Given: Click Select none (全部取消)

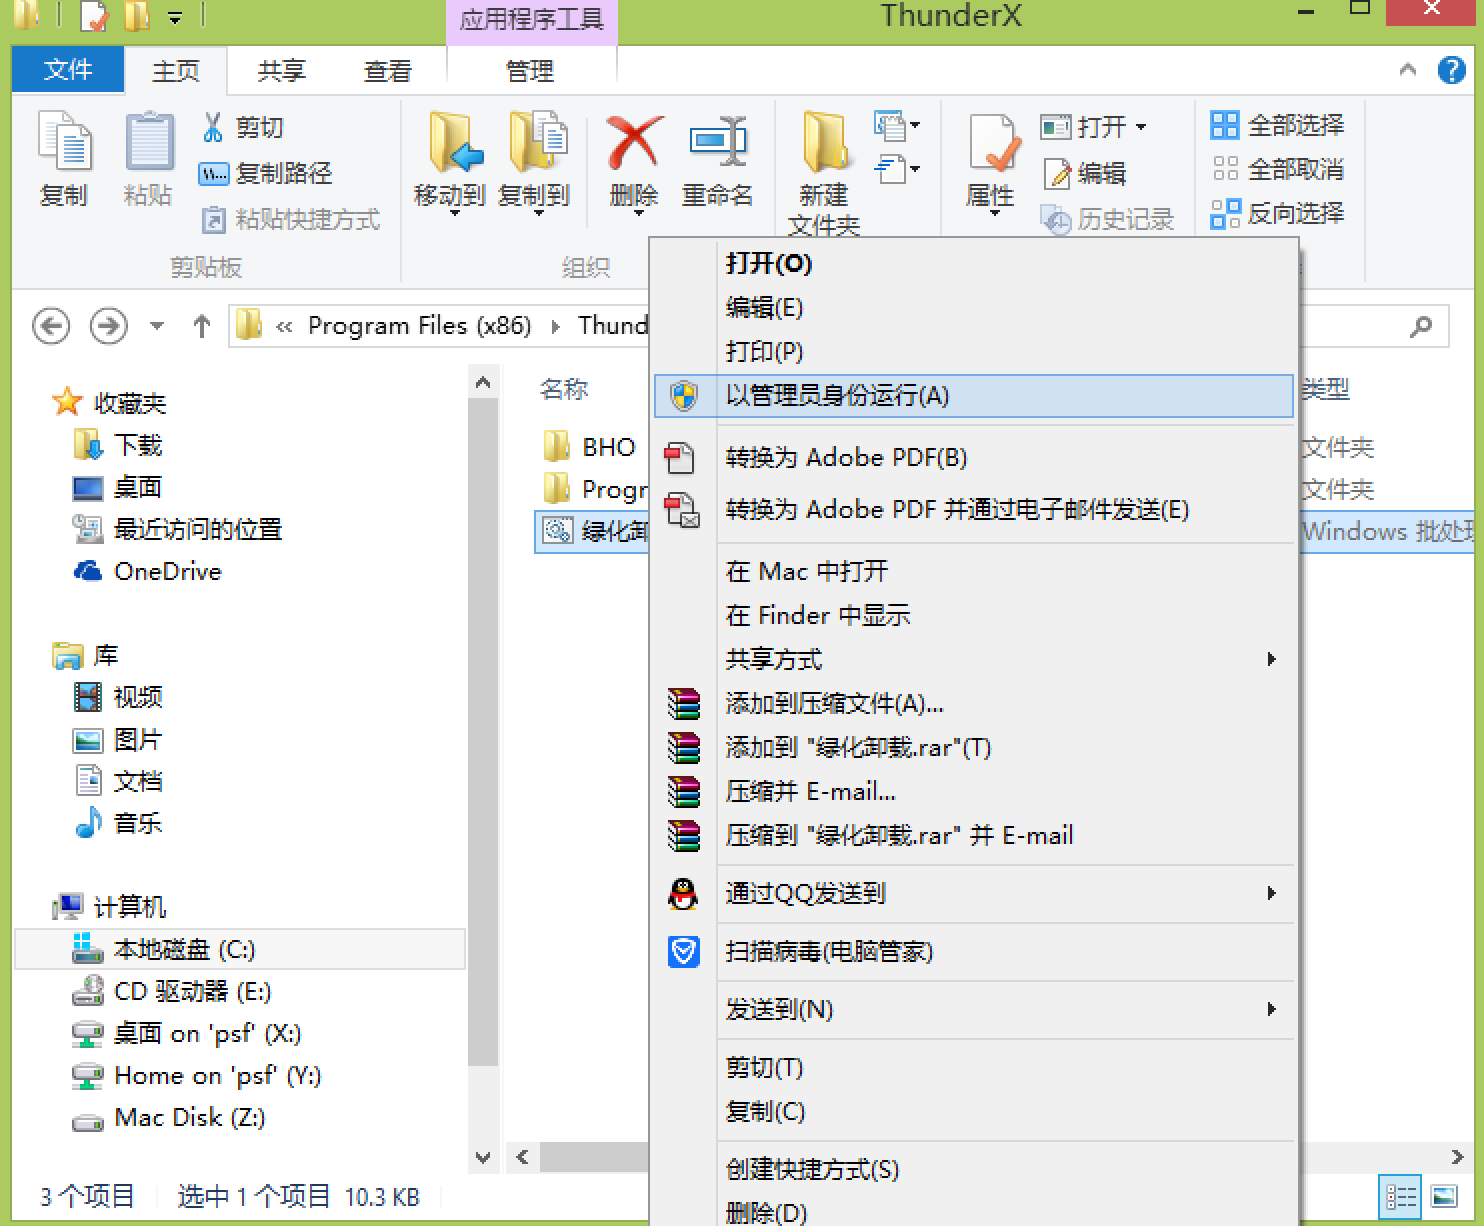Looking at the screenshot, I should coord(1277,169).
